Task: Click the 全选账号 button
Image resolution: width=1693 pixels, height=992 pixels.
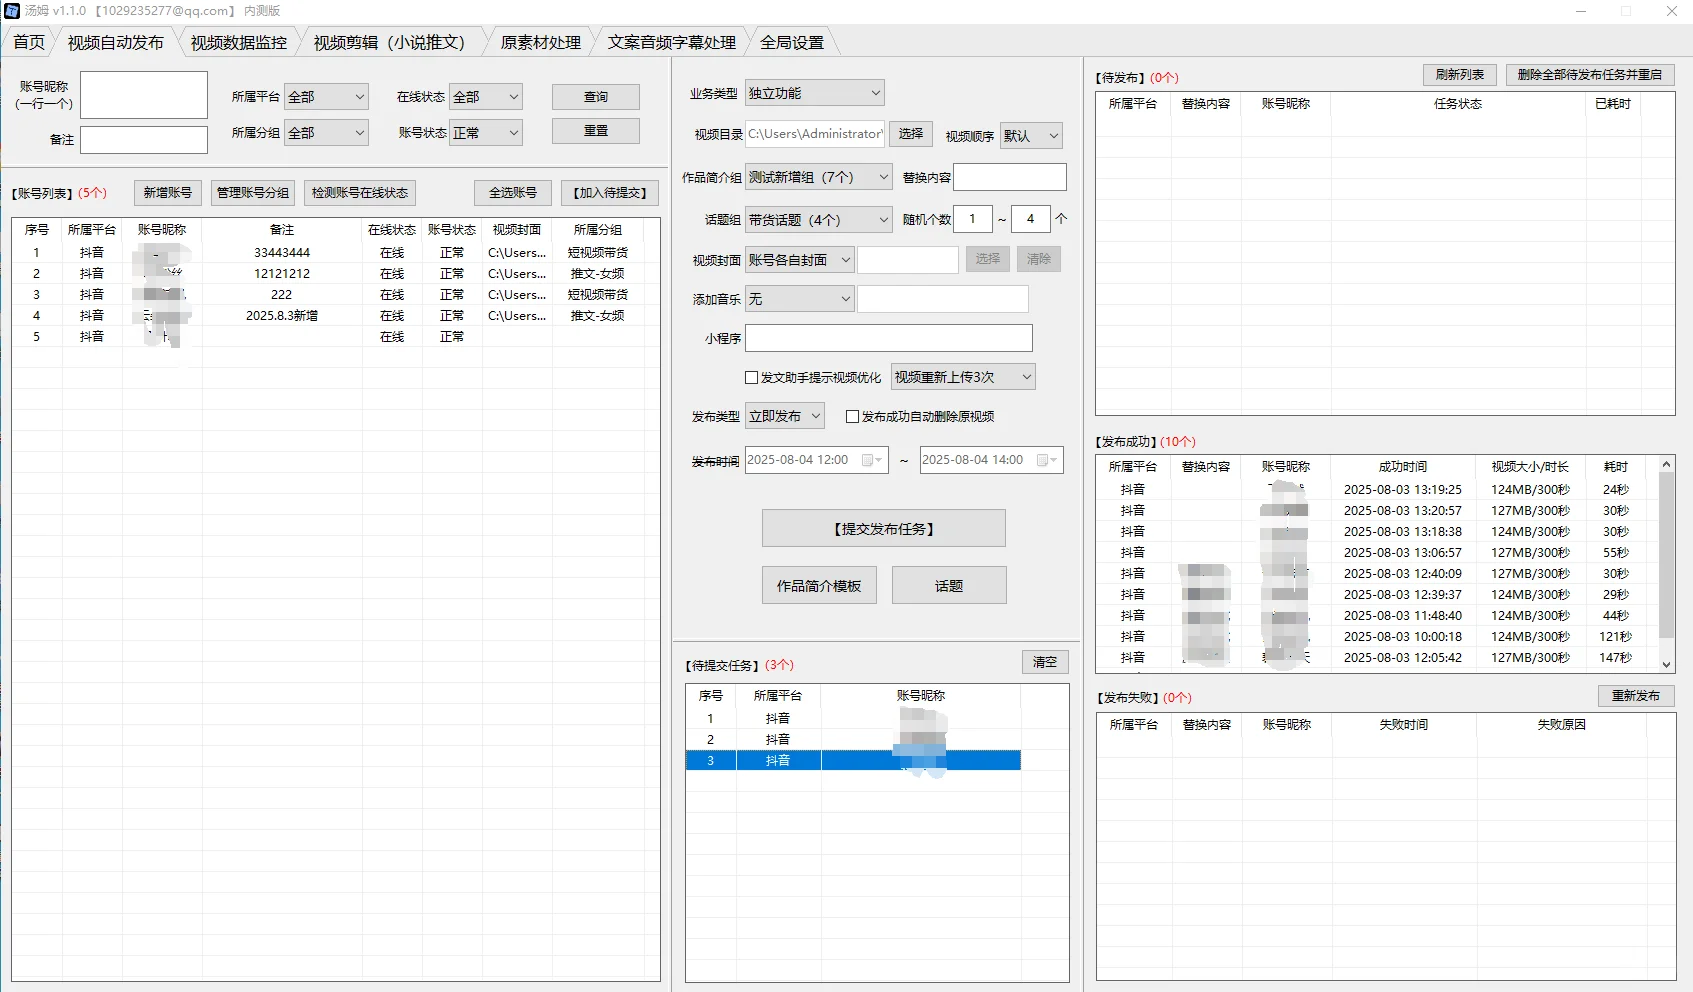Action: (x=513, y=193)
